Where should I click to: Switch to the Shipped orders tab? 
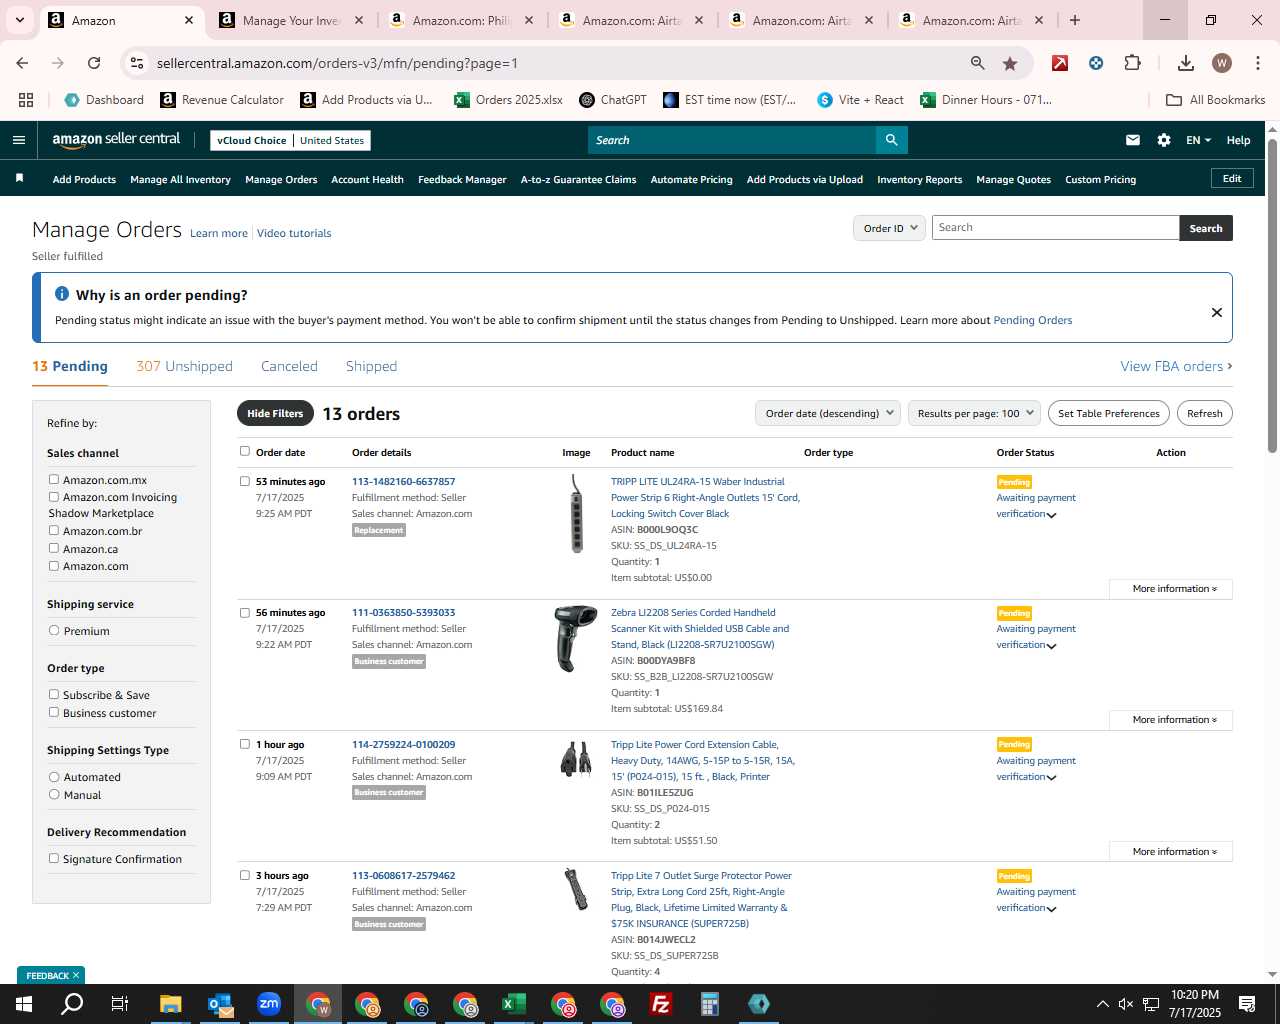(371, 366)
